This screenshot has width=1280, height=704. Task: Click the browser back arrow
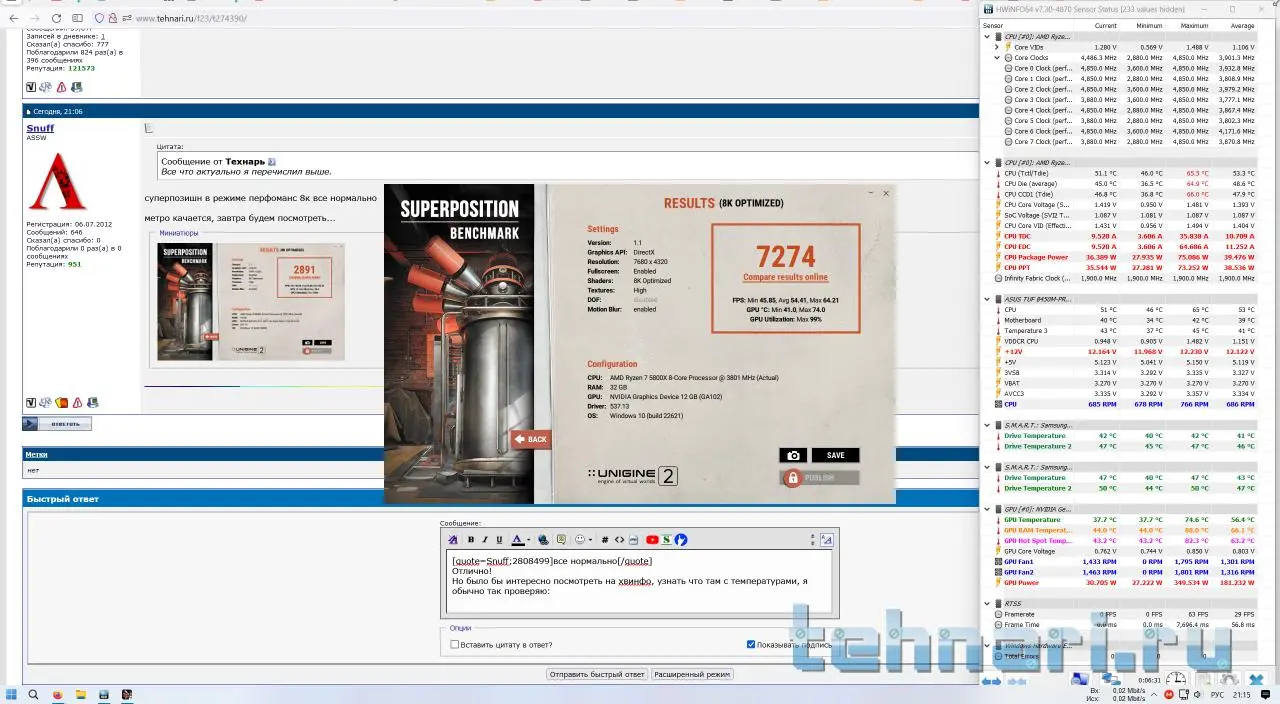point(14,18)
